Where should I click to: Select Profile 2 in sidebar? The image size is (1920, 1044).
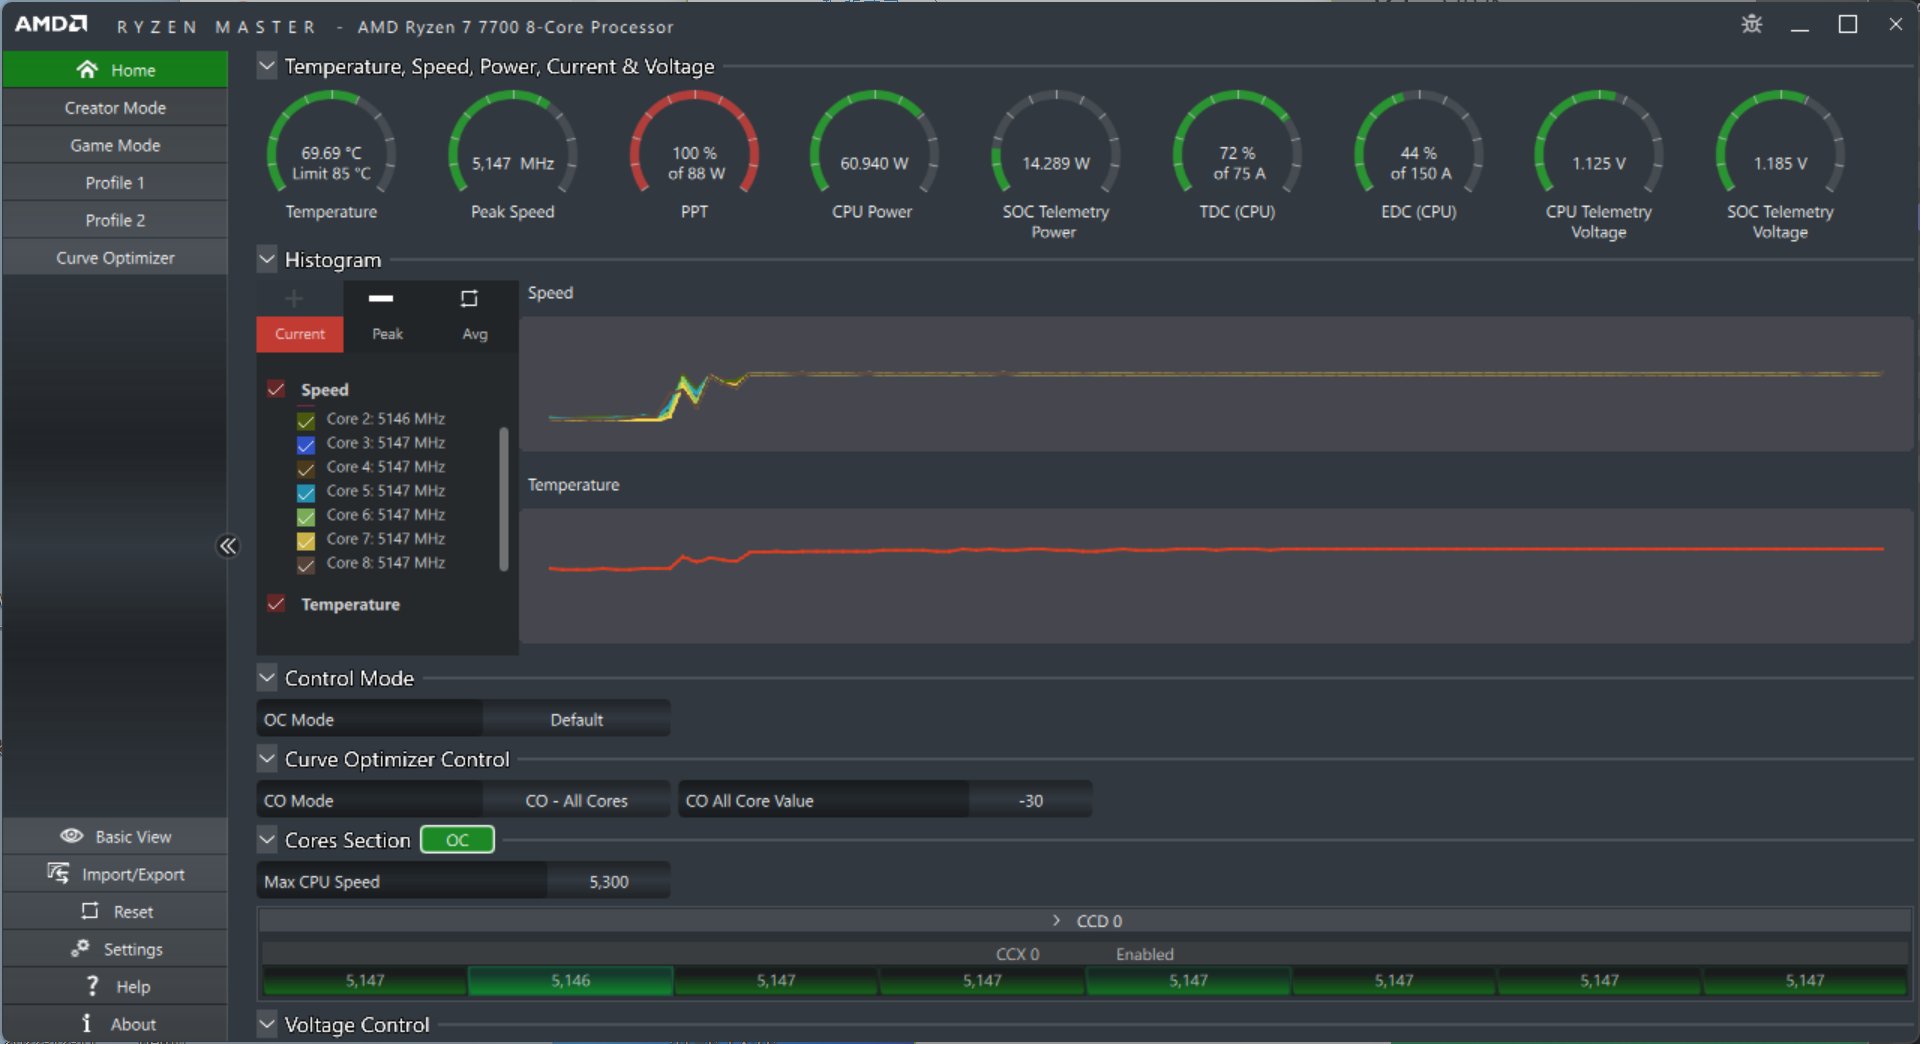(x=115, y=220)
